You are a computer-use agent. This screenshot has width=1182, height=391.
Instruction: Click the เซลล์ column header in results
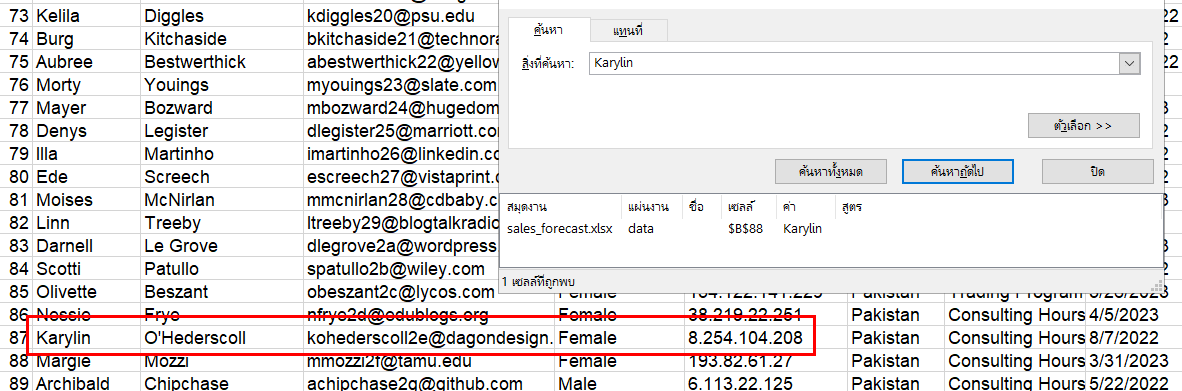coord(750,206)
